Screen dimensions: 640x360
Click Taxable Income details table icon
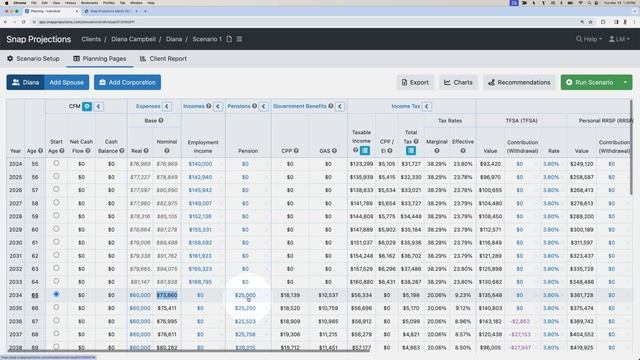pyautogui.click(x=365, y=151)
